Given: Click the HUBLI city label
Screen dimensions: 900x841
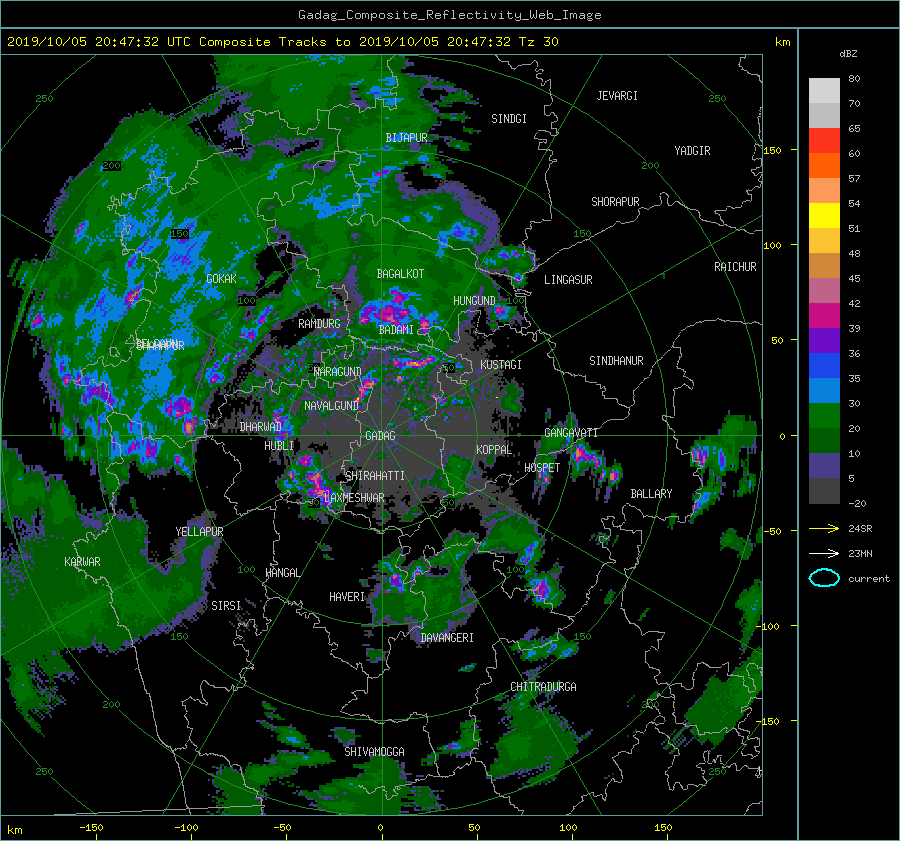Looking at the screenshot, I should (x=279, y=446).
